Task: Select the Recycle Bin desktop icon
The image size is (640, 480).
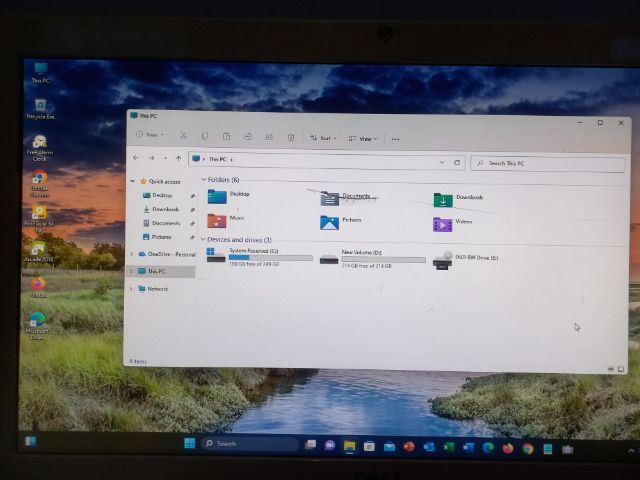Action: (x=40, y=109)
